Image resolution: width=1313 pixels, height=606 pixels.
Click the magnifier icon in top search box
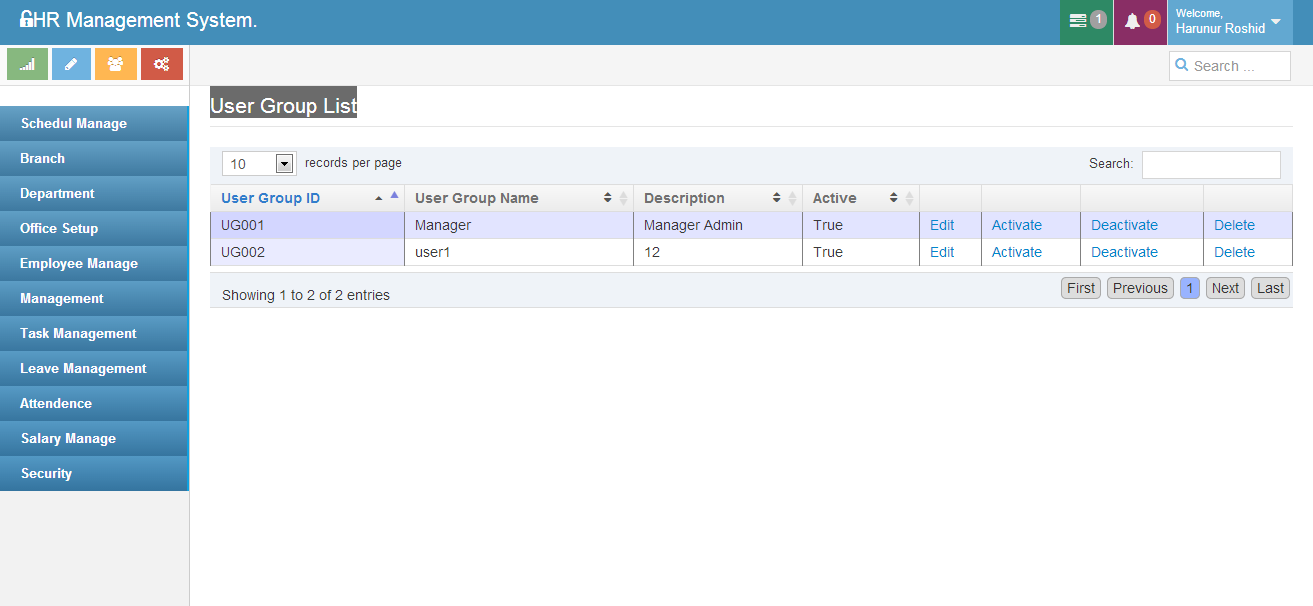pos(1182,66)
